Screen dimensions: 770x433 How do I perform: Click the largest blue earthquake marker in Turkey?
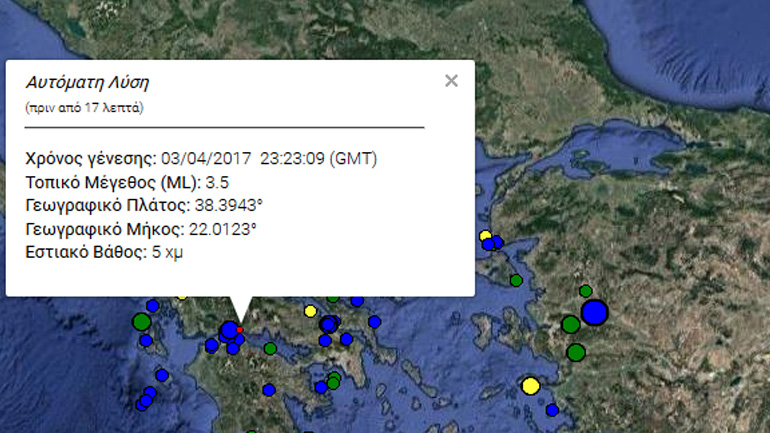[595, 312]
